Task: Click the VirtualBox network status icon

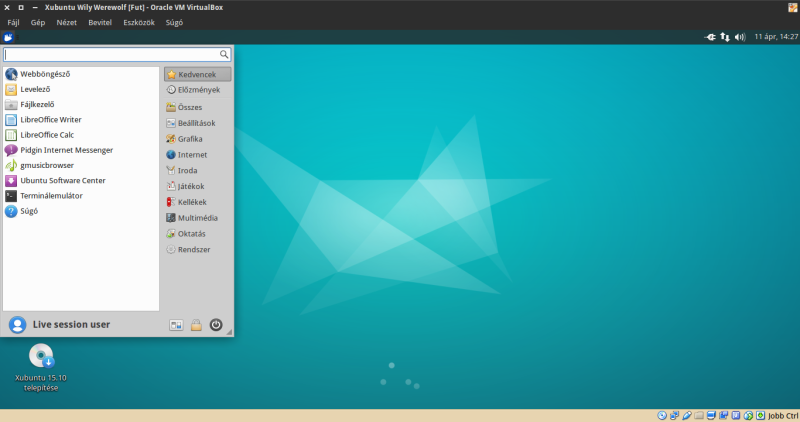Action: [x=674, y=415]
